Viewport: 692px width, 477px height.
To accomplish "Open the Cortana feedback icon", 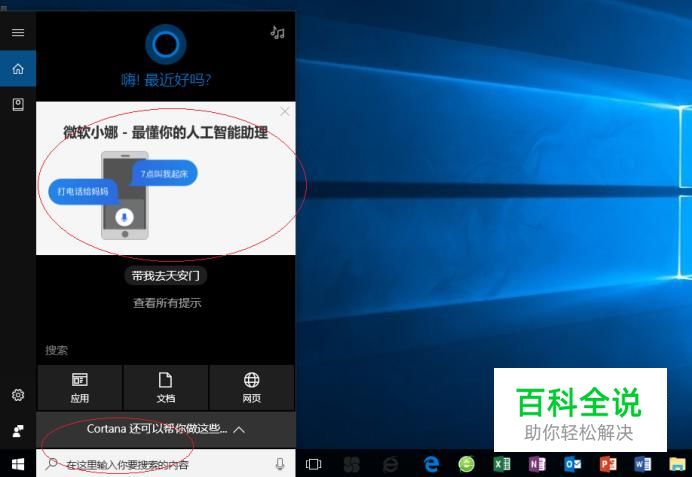I will coord(18,431).
